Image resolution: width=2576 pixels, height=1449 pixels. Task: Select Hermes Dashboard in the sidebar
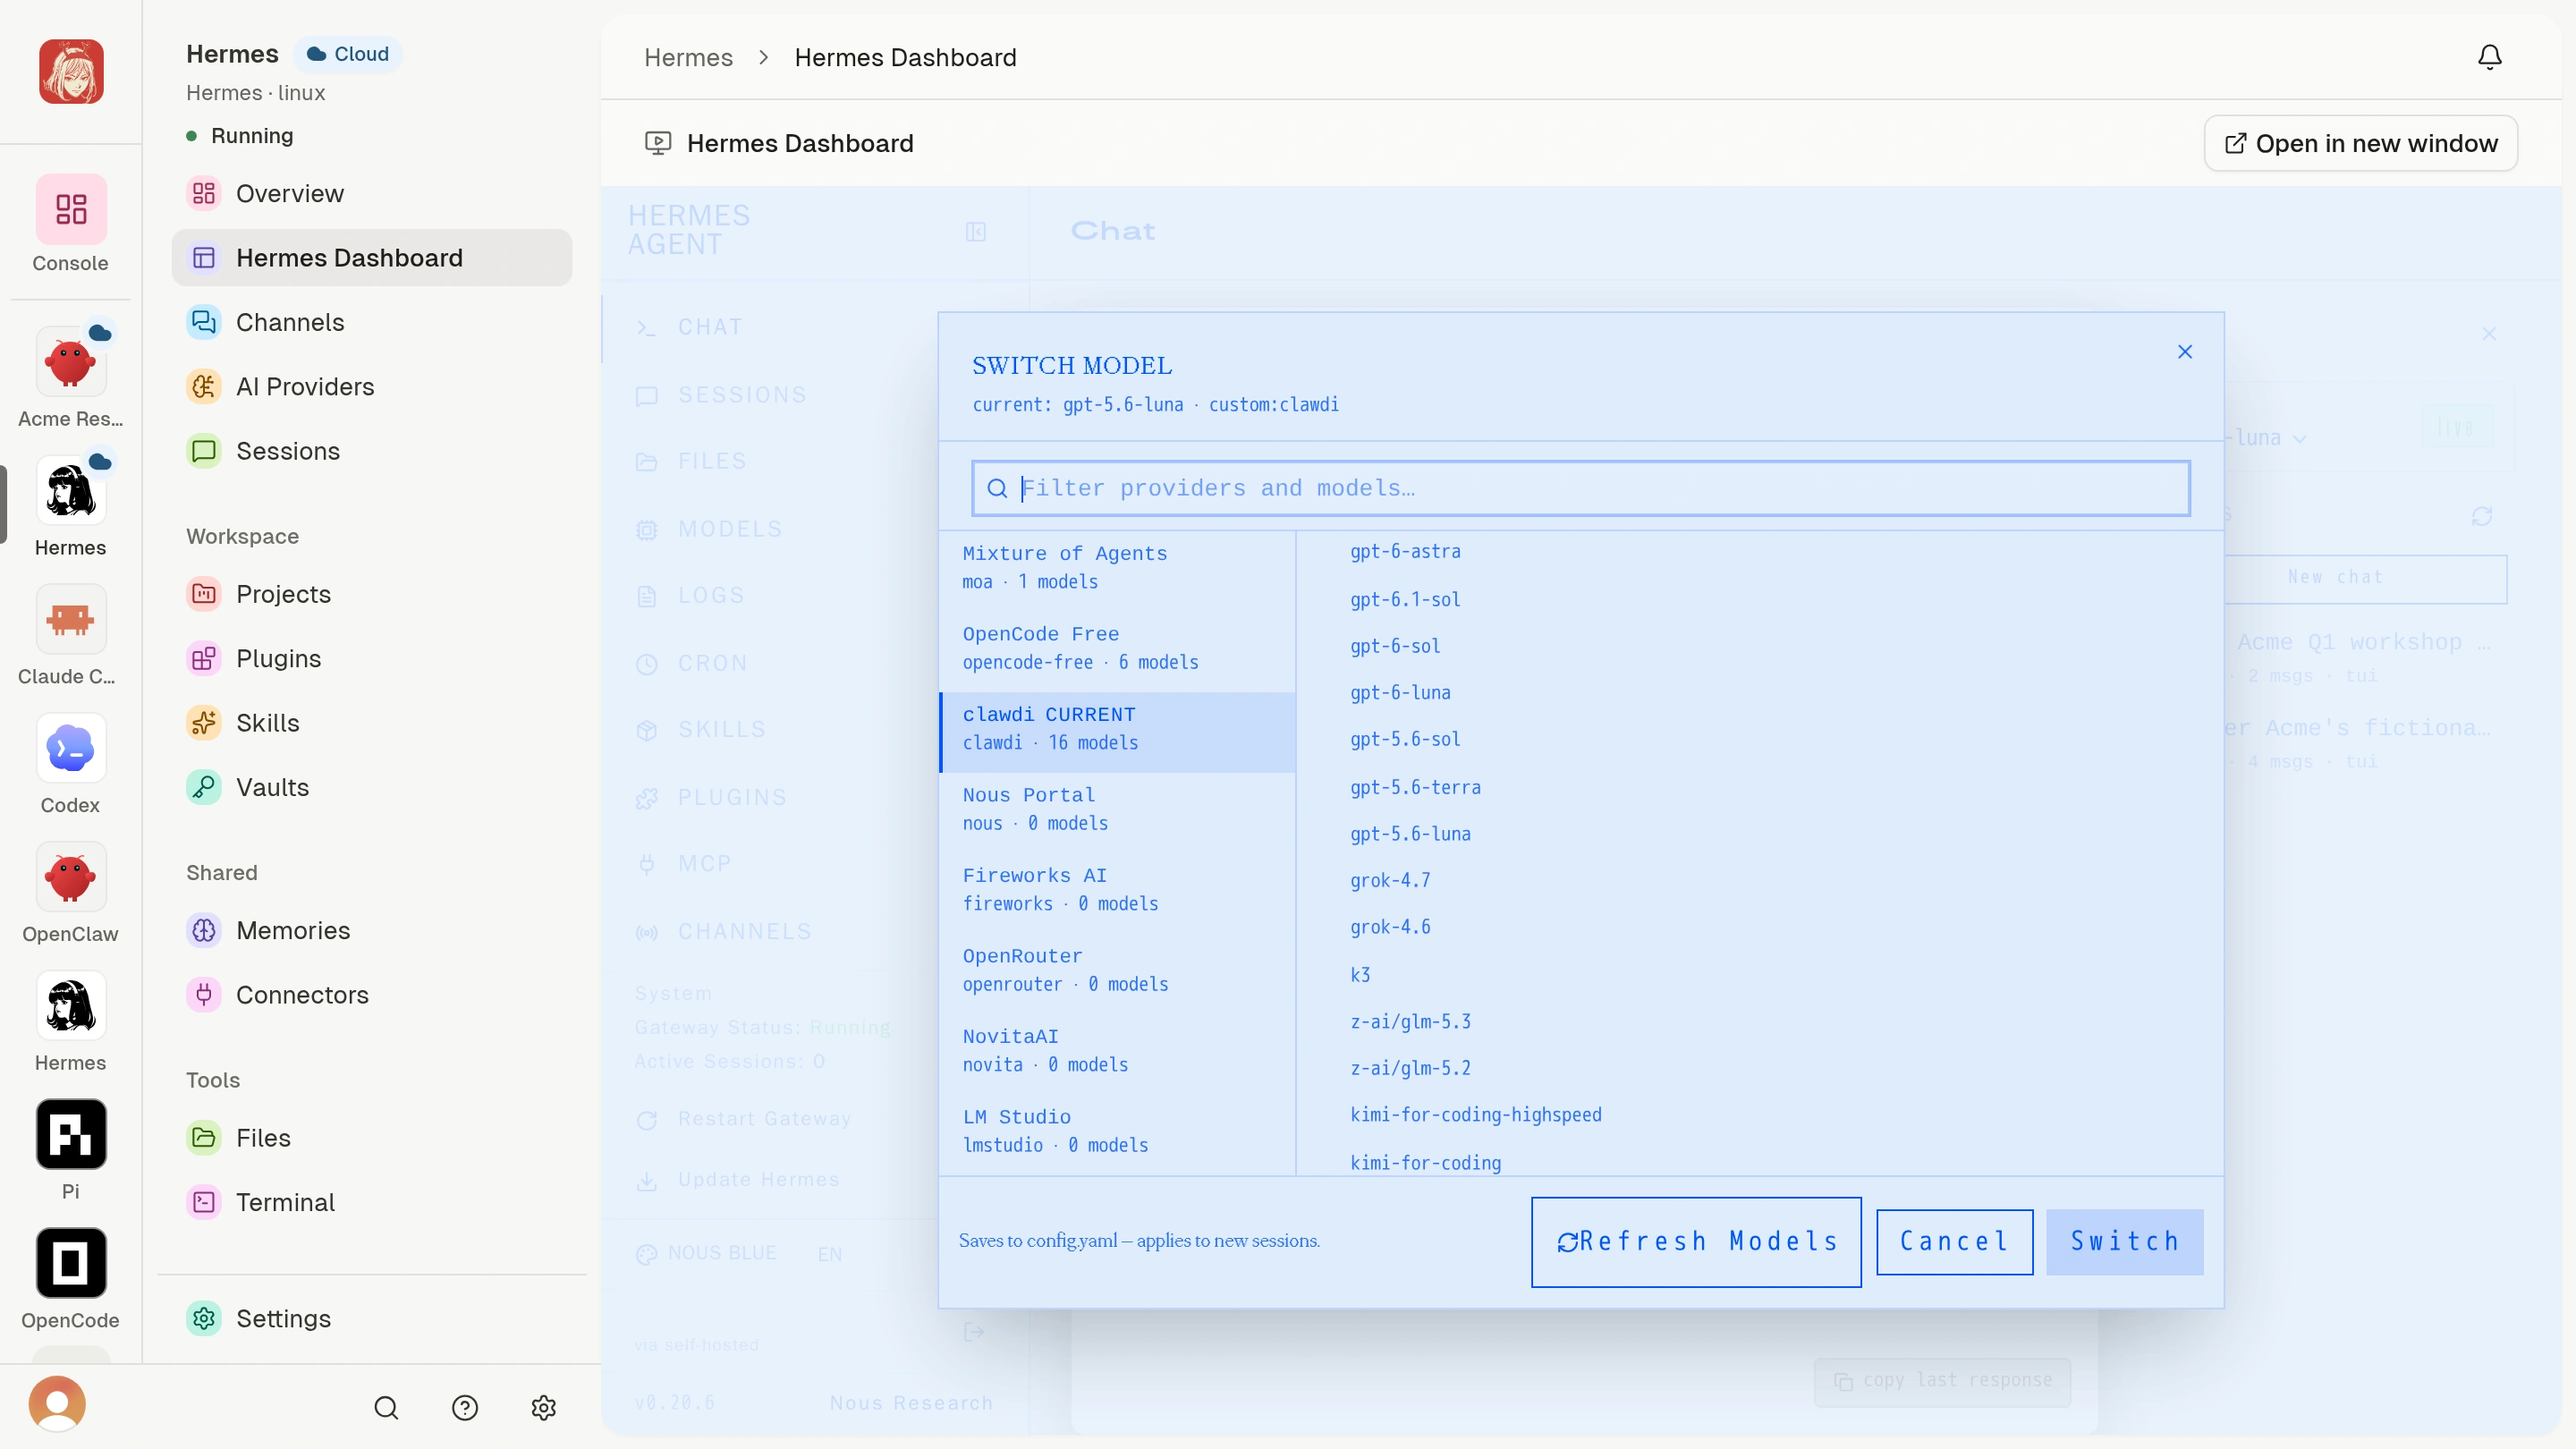point(372,258)
